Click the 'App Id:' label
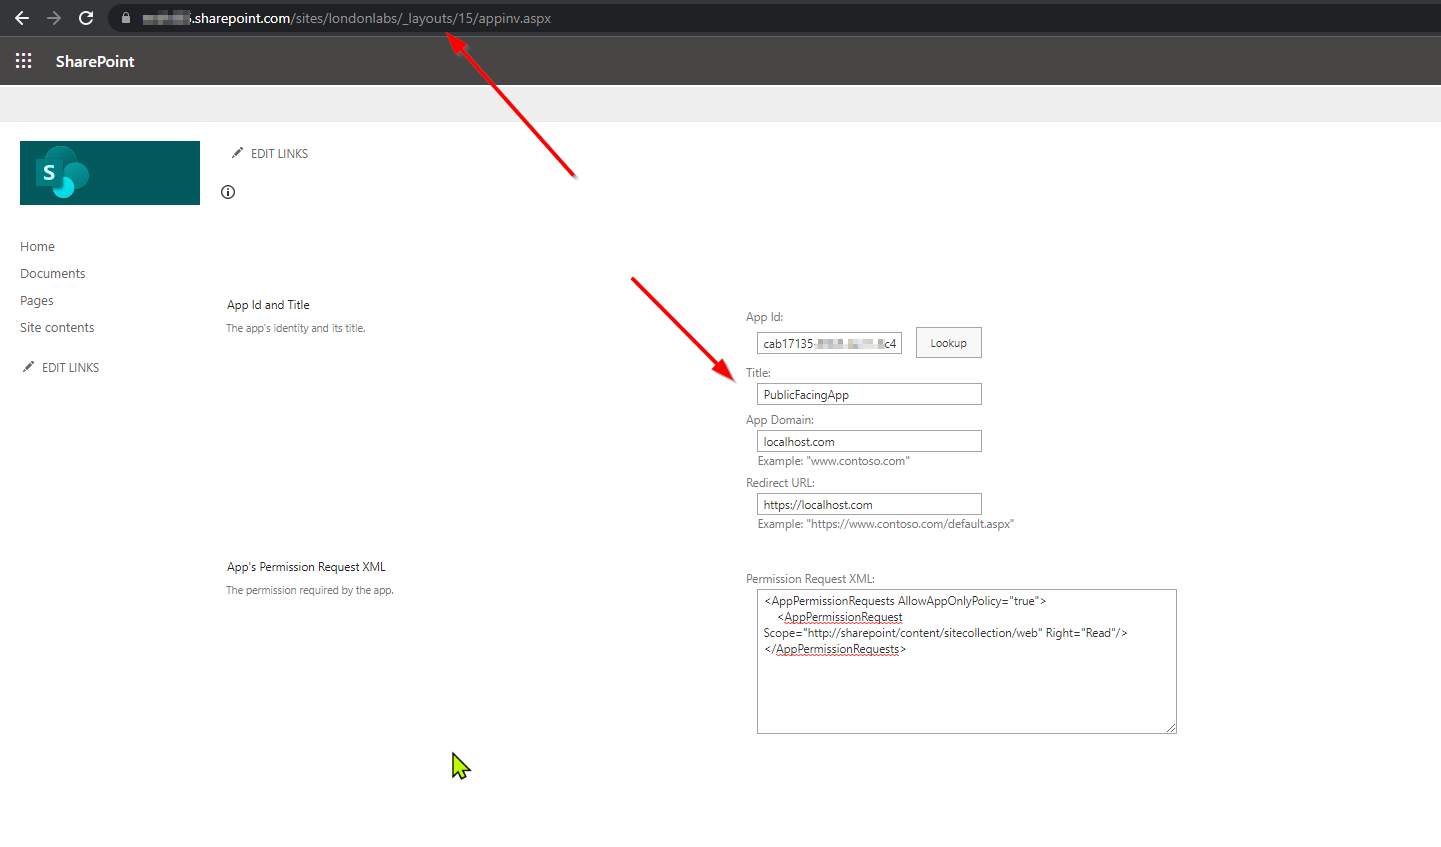Viewport: 1441px width, 847px height. [x=765, y=317]
